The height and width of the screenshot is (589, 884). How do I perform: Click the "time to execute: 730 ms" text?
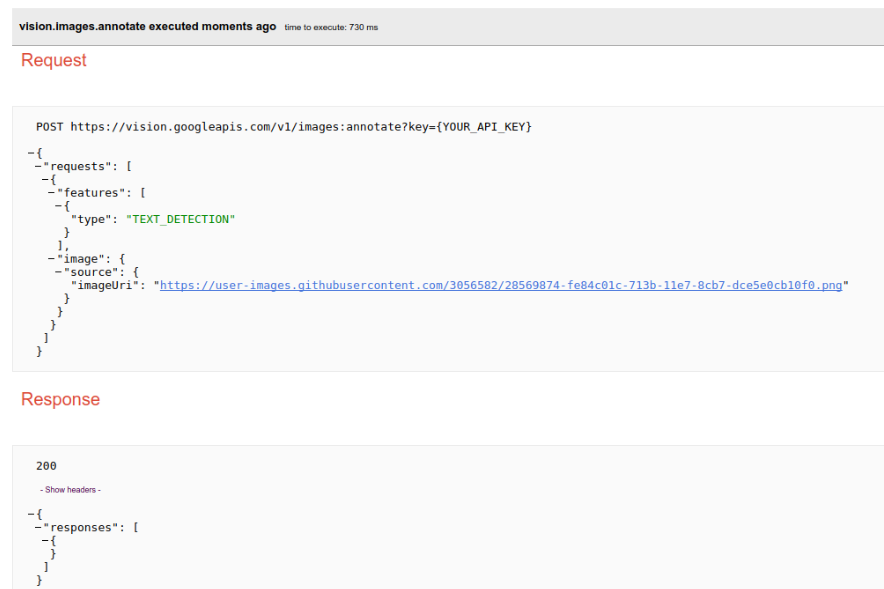pyautogui.click(x=331, y=27)
